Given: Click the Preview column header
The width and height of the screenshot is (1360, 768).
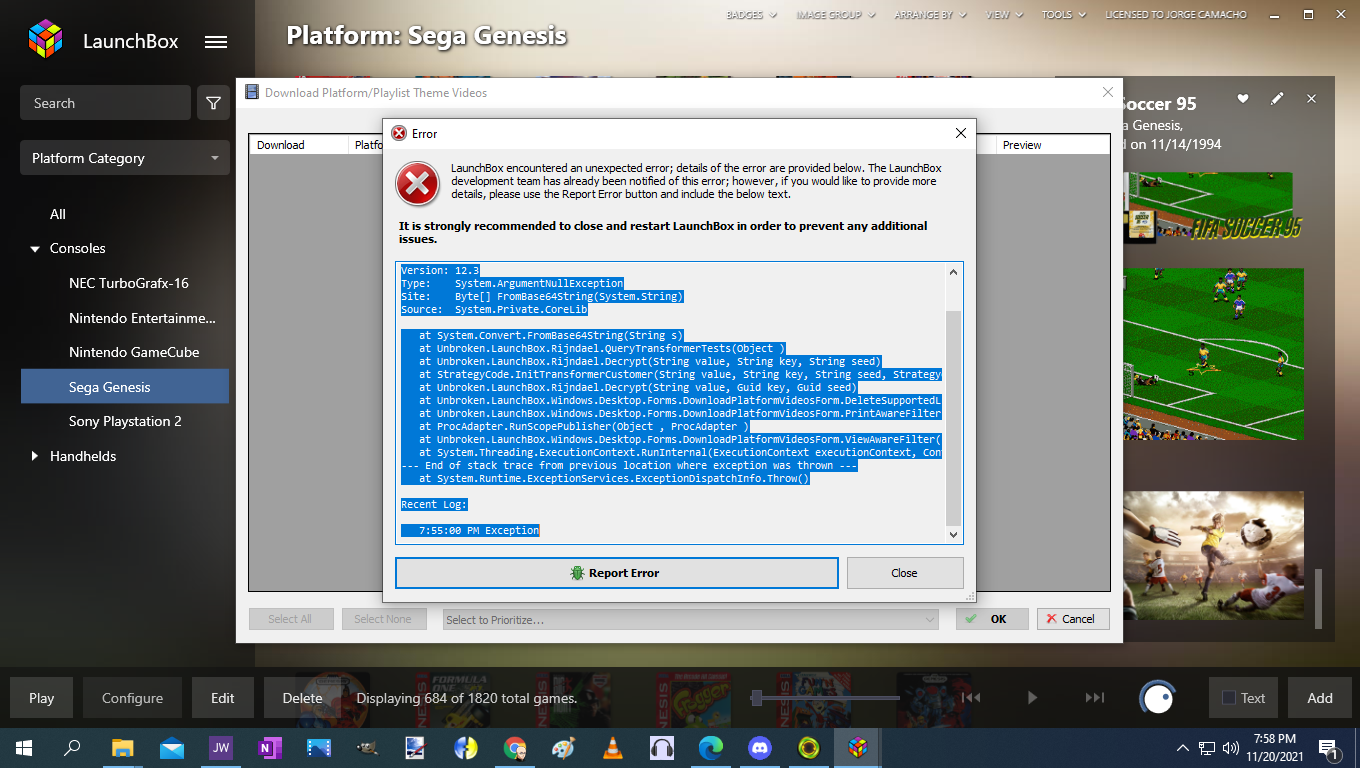Looking at the screenshot, I should coord(1054,145).
